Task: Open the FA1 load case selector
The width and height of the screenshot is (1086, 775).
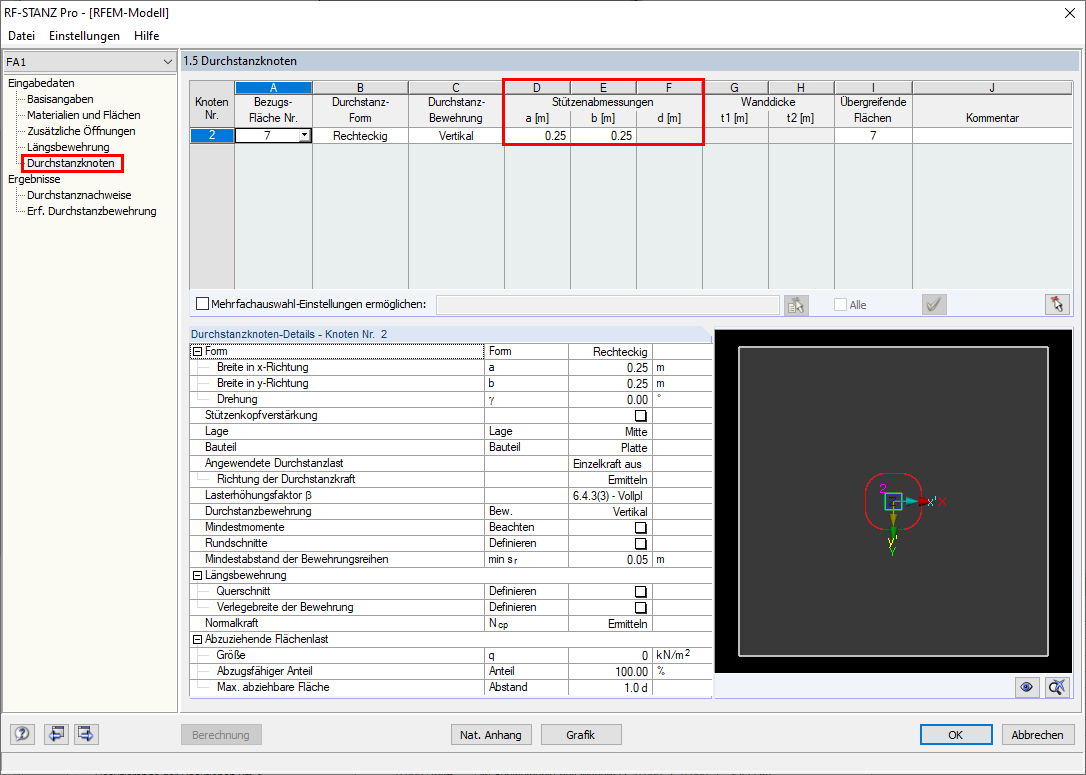Action: (x=88, y=60)
